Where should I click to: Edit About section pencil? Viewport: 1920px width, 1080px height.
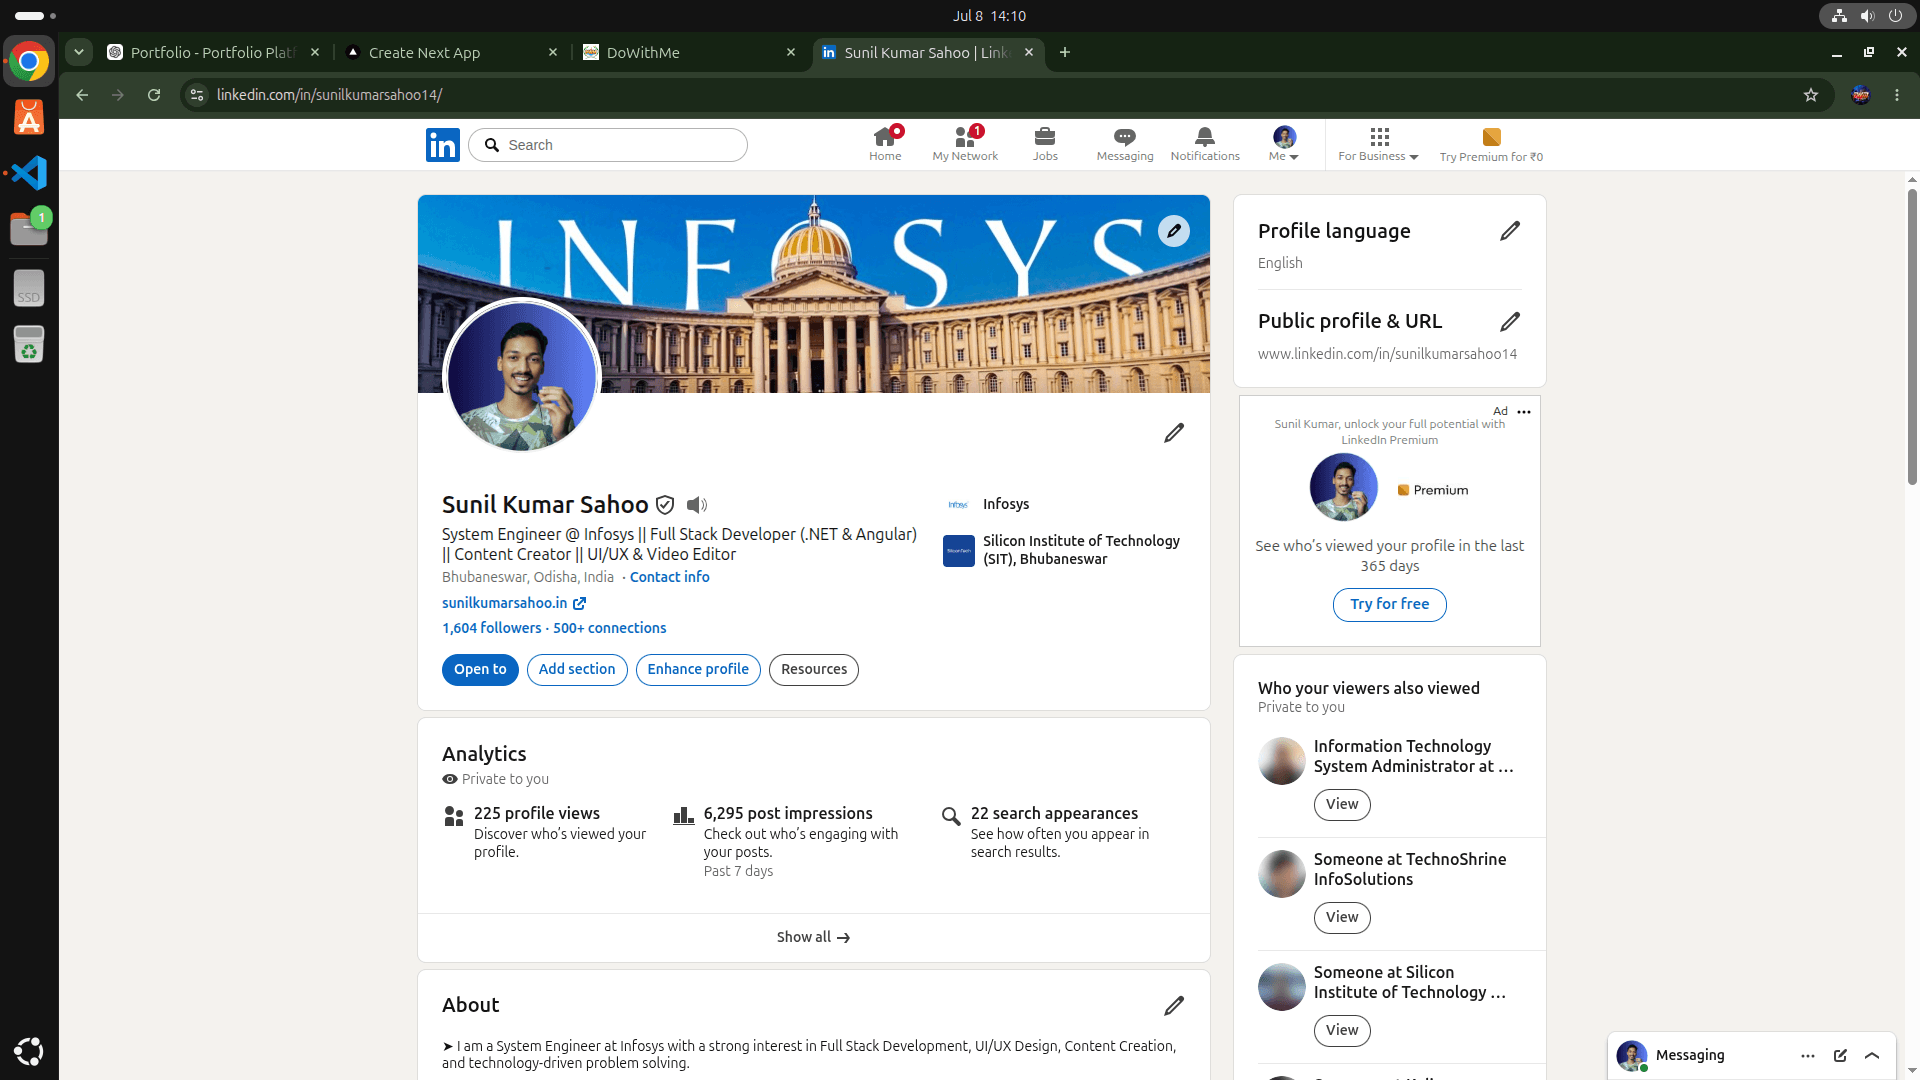point(1174,1006)
